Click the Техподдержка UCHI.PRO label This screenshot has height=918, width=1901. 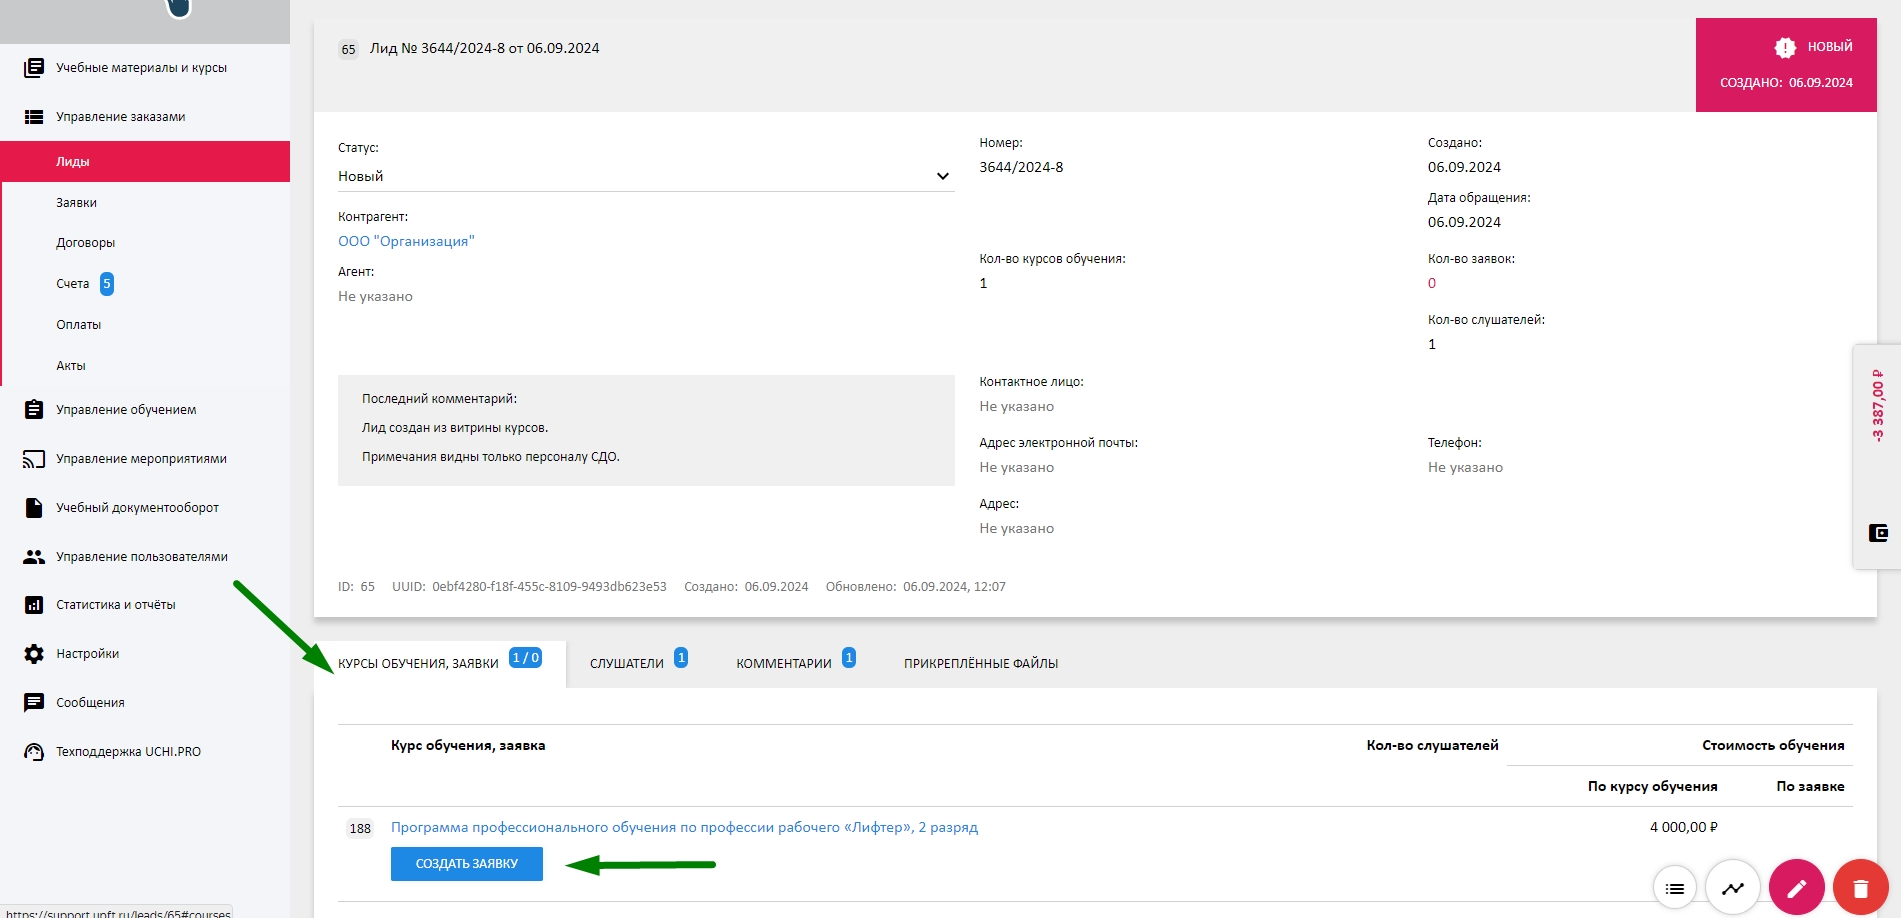coord(128,752)
